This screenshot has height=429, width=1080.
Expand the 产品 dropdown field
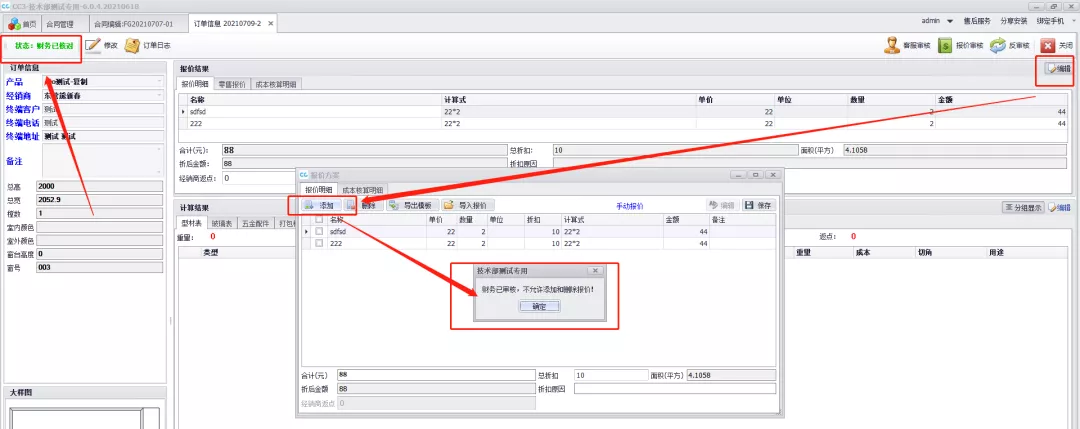[x=159, y=82]
